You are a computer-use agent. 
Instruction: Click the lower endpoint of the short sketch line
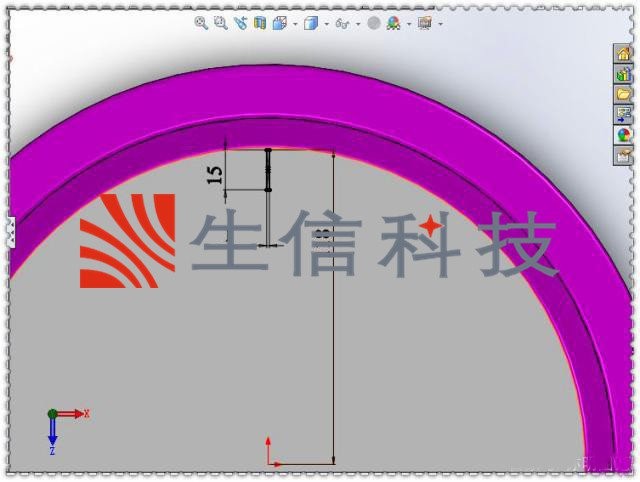[268, 190]
